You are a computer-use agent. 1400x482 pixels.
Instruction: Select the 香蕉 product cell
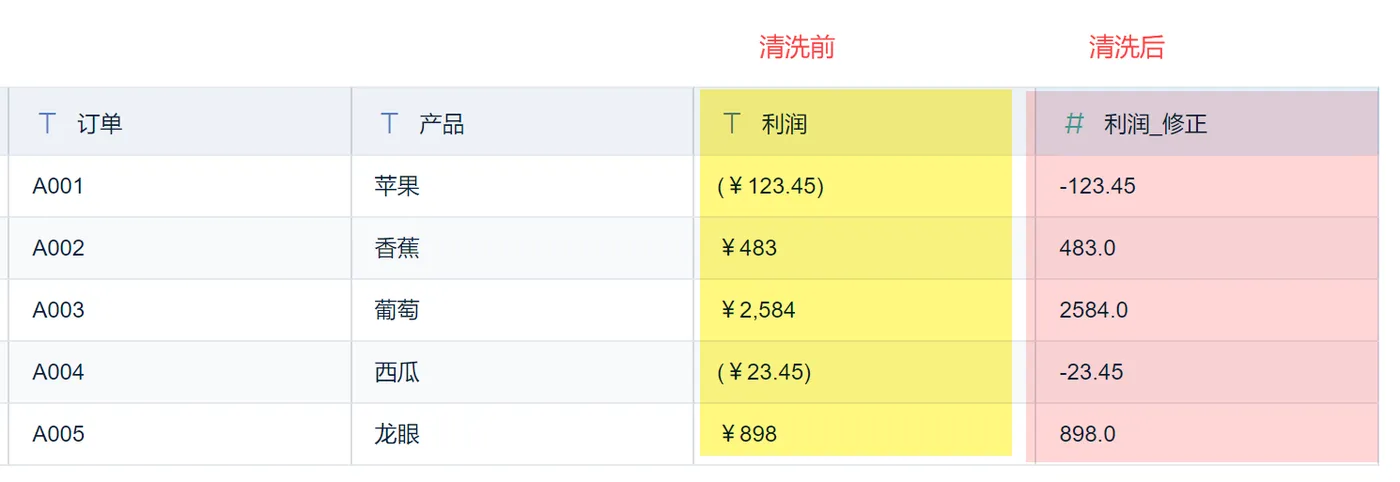[397, 248]
